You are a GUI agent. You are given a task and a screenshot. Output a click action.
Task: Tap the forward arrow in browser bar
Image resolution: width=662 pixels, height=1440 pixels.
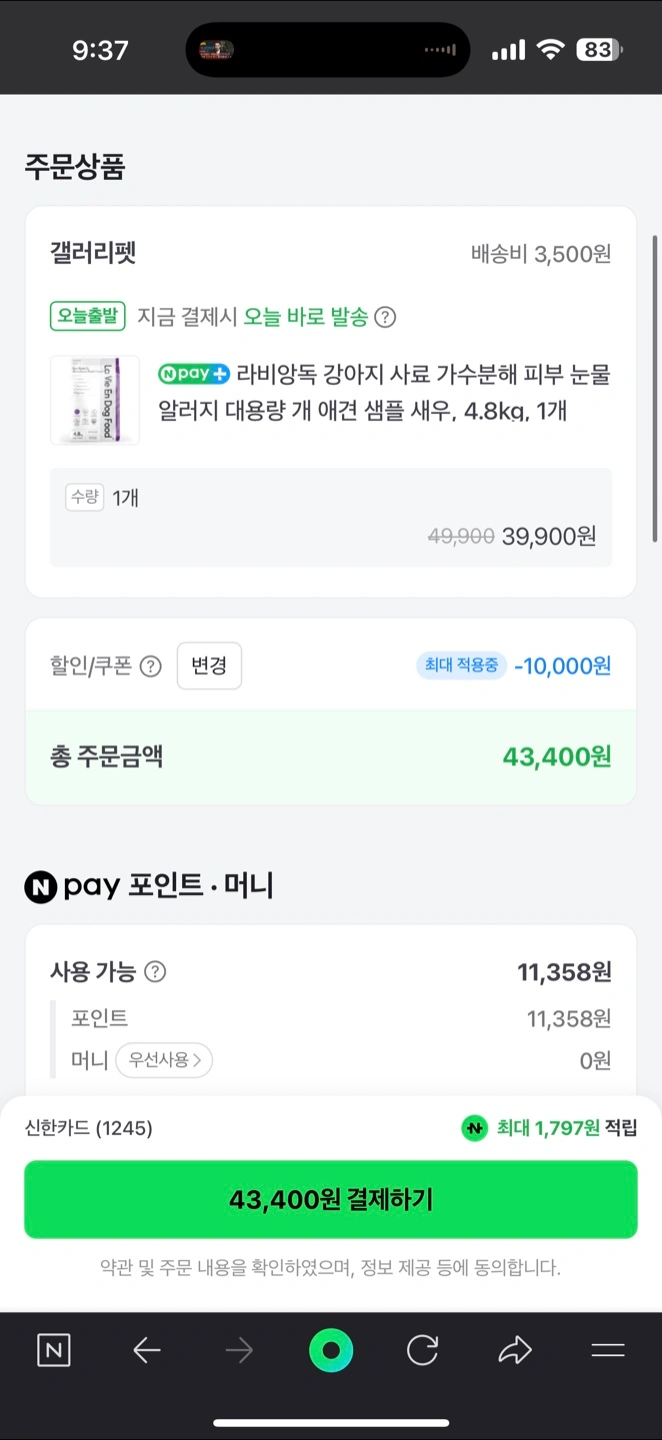tap(239, 1351)
